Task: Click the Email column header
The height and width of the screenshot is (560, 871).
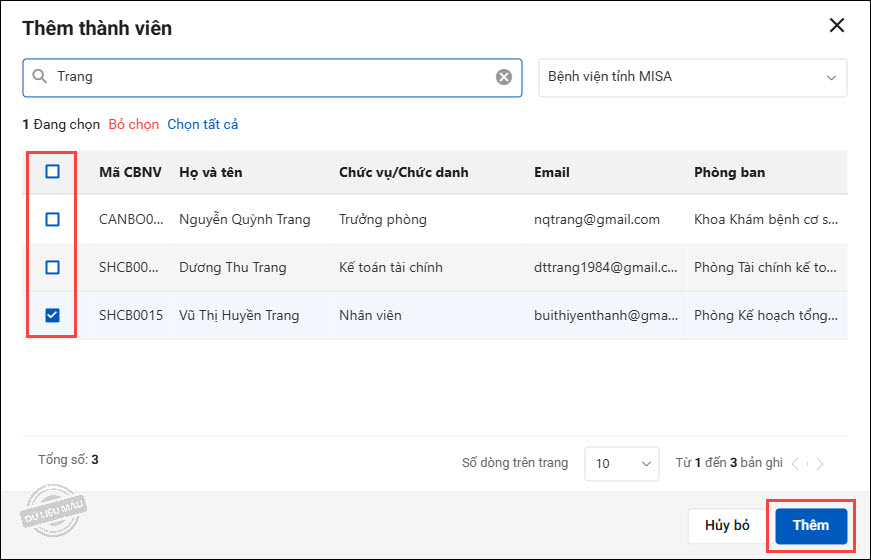Action: tap(552, 172)
